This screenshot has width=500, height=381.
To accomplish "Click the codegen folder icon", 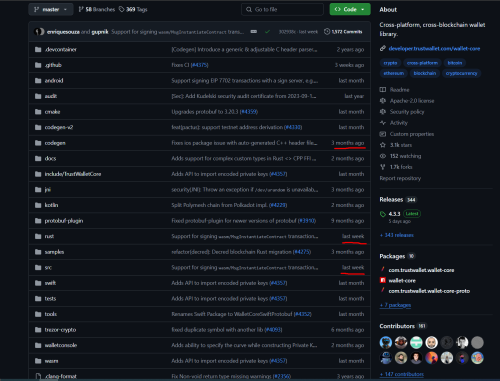I will click(x=38, y=143).
